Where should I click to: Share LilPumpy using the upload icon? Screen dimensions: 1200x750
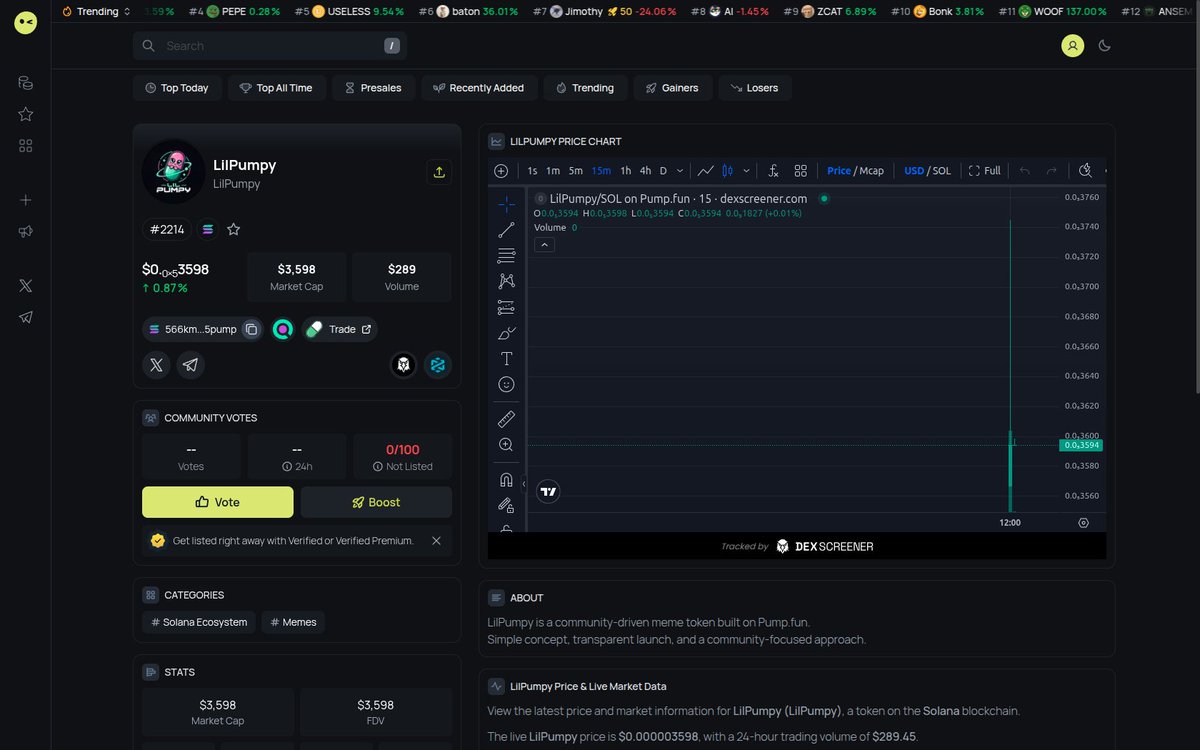(x=439, y=172)
